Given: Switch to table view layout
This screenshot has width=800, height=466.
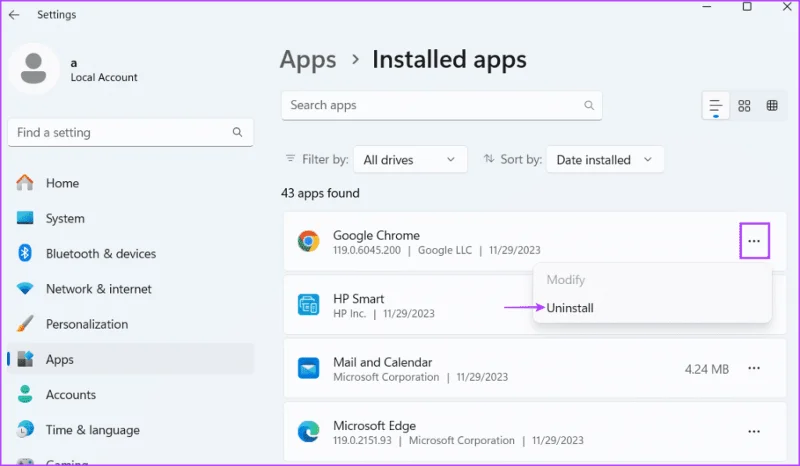Looking at the screenshot, I should click(772, 106).
